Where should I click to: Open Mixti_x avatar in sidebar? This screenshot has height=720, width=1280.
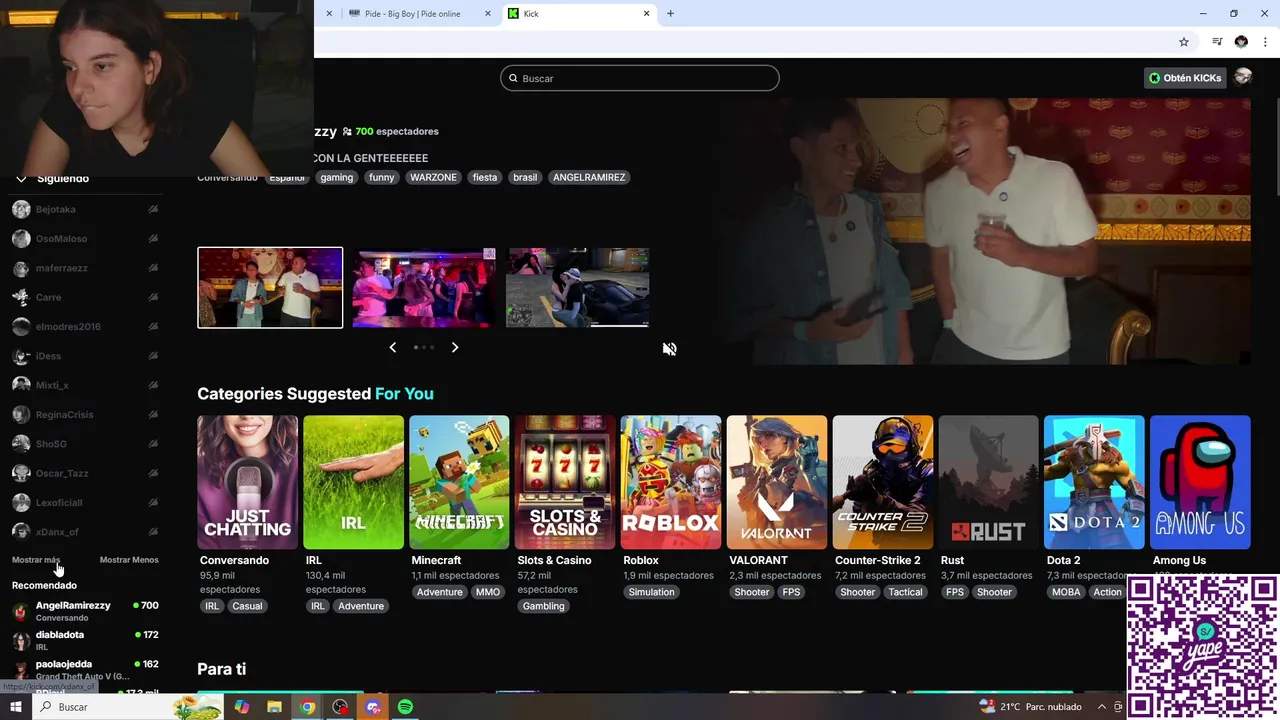coord(21,385)
